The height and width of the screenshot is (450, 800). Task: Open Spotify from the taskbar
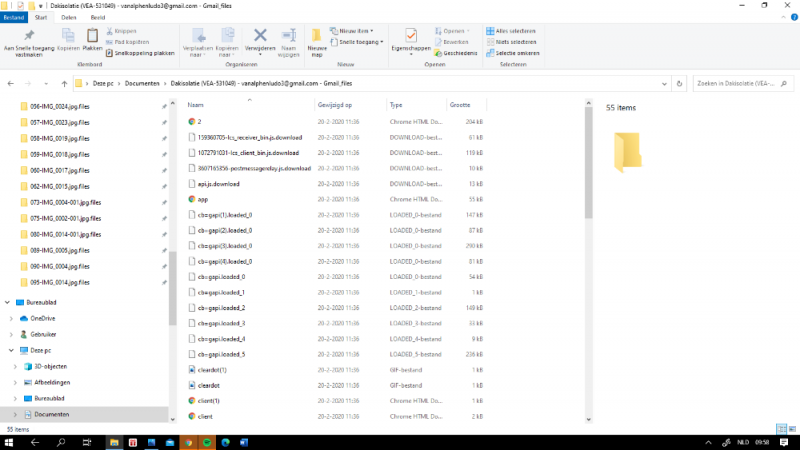point(207,441)
